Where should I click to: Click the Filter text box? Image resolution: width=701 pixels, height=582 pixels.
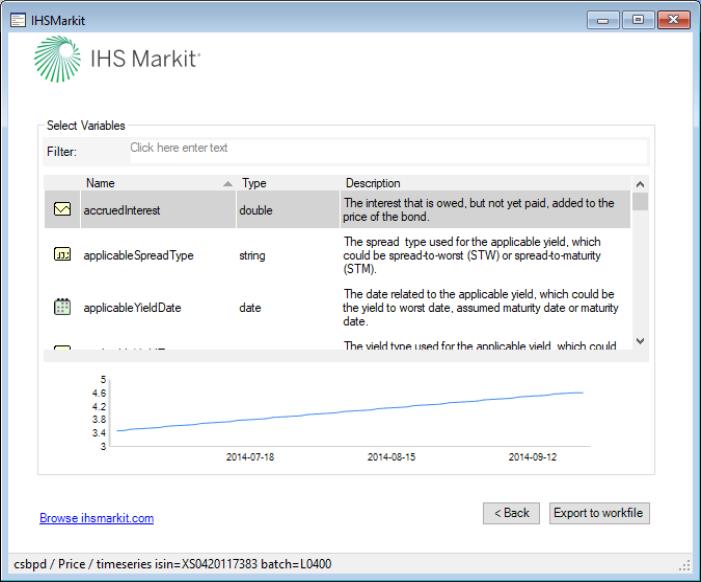point(387,149)
